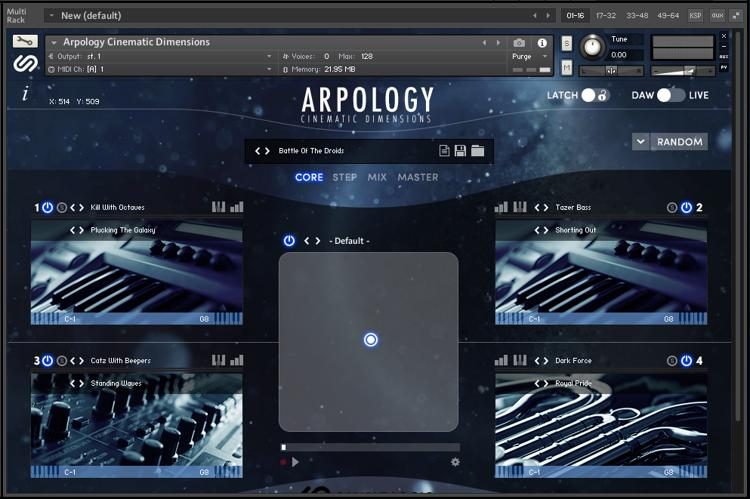The height and width of the screenshot is (499, 750).
Task: Open preset browser folder icon
Action: [477, 151]
